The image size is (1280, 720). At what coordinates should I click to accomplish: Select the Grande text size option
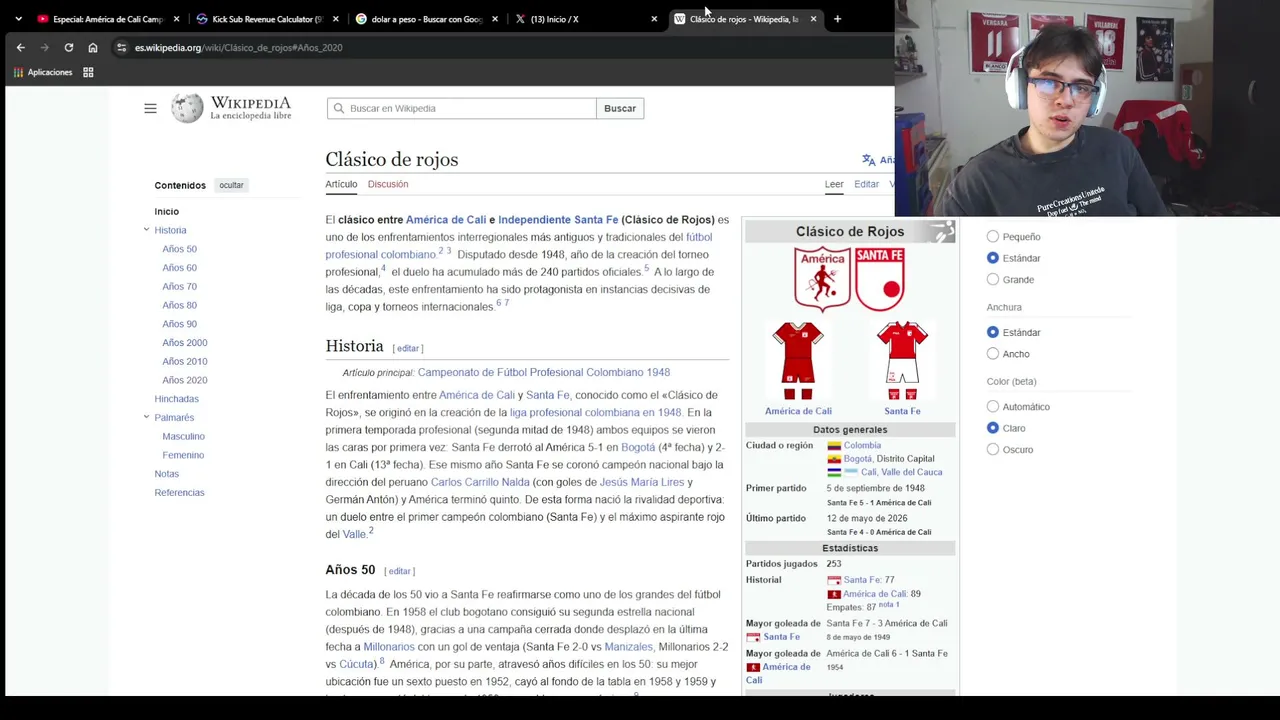(993, 280)
